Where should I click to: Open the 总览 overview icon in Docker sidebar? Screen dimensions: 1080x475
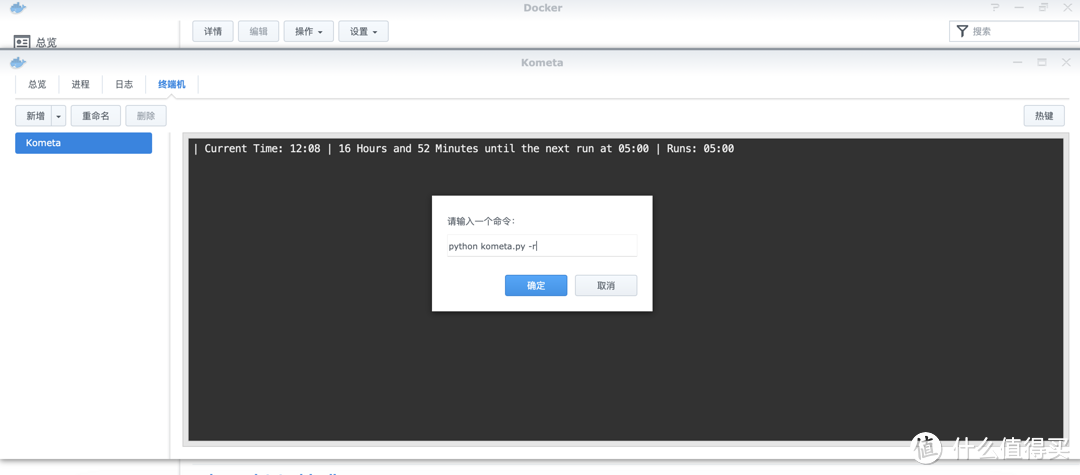[22, 42]
